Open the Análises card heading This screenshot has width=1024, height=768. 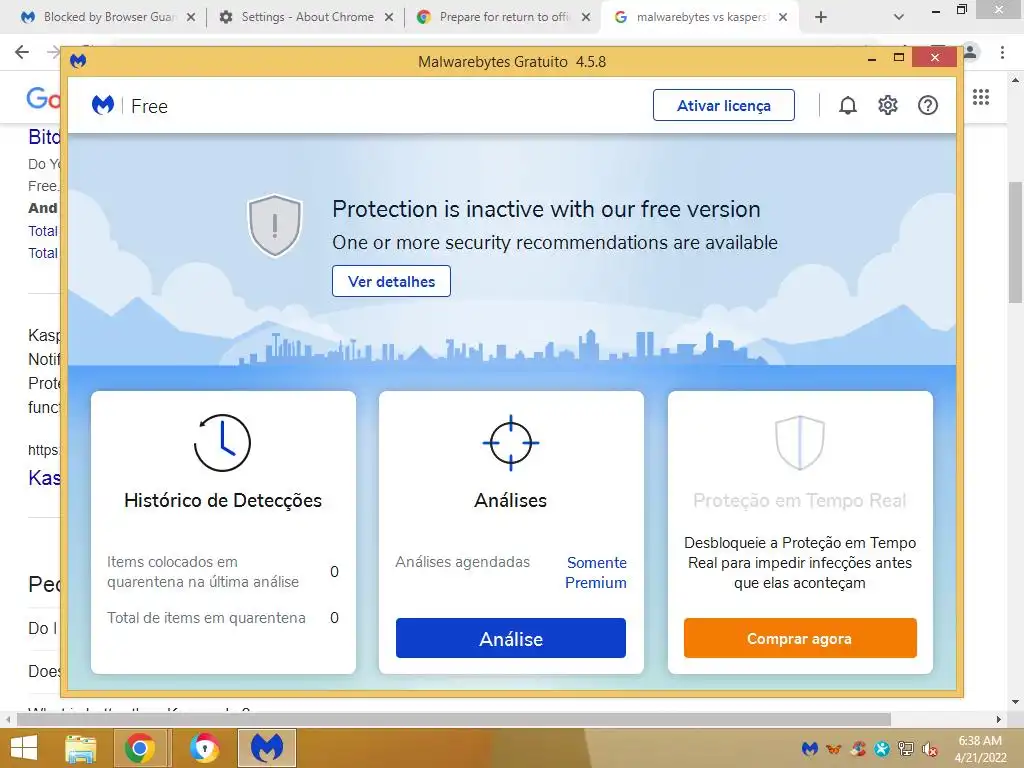(x=511, y=500)
